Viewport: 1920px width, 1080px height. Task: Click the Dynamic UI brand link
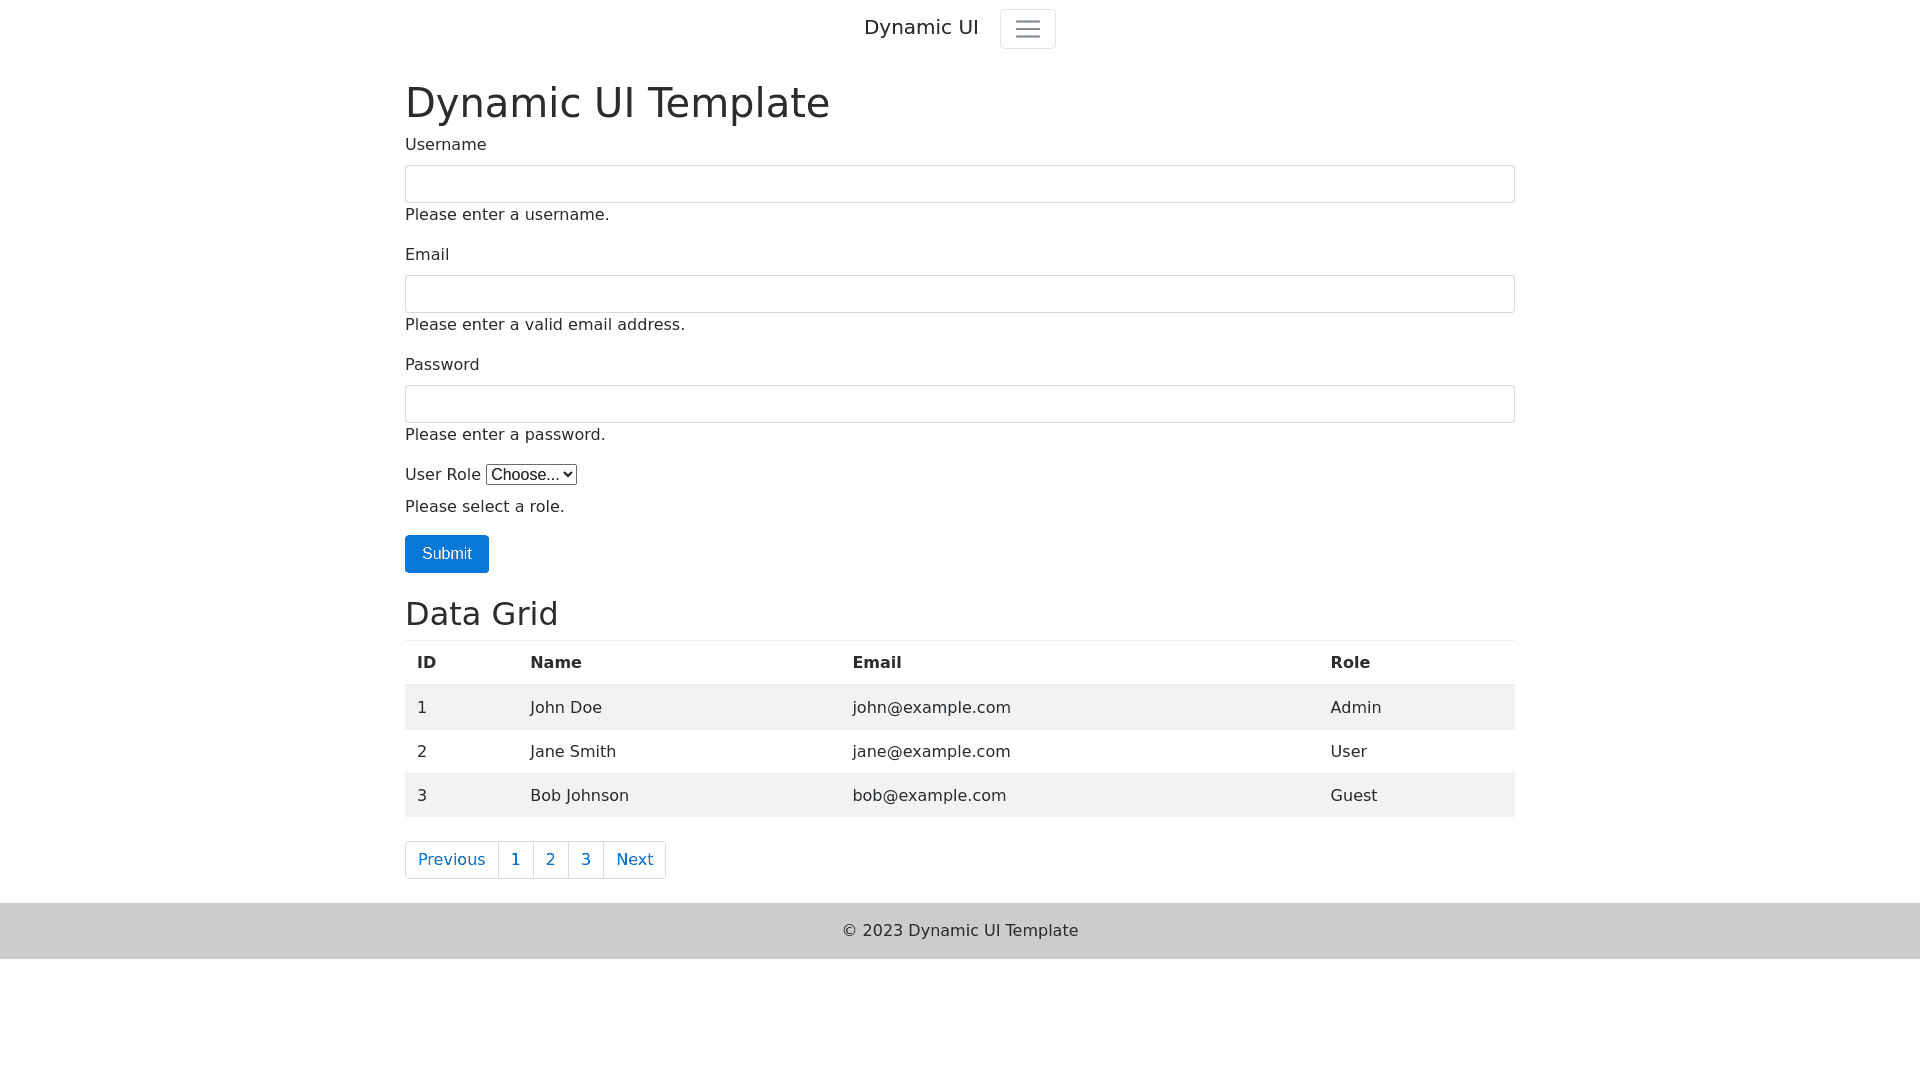(x=921, y=27)
